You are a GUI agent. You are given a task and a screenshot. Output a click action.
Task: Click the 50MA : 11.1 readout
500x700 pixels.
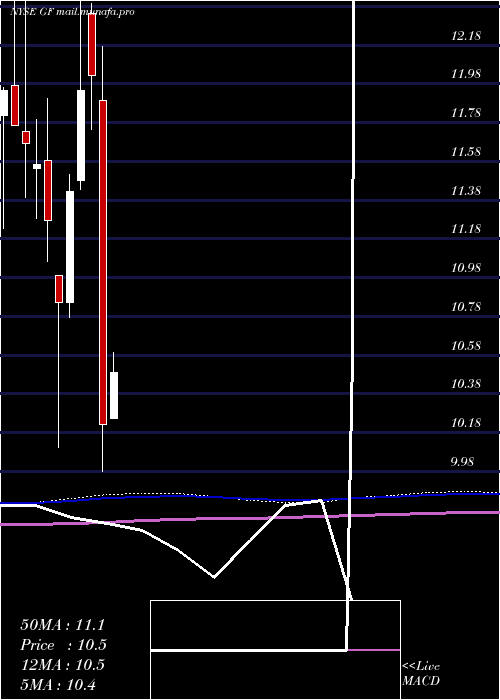click(x=64, y=625)
